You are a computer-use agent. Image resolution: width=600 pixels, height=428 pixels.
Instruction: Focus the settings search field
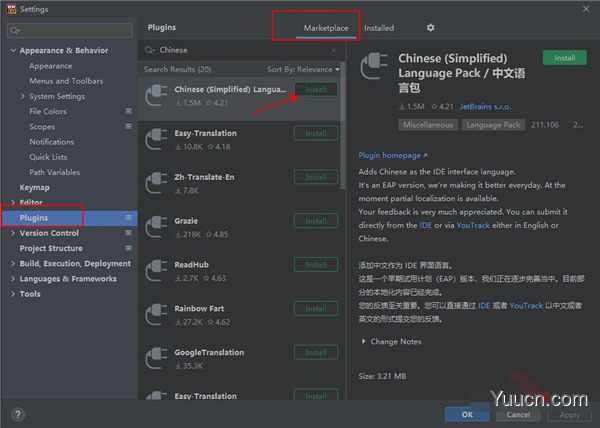(70, 30)
